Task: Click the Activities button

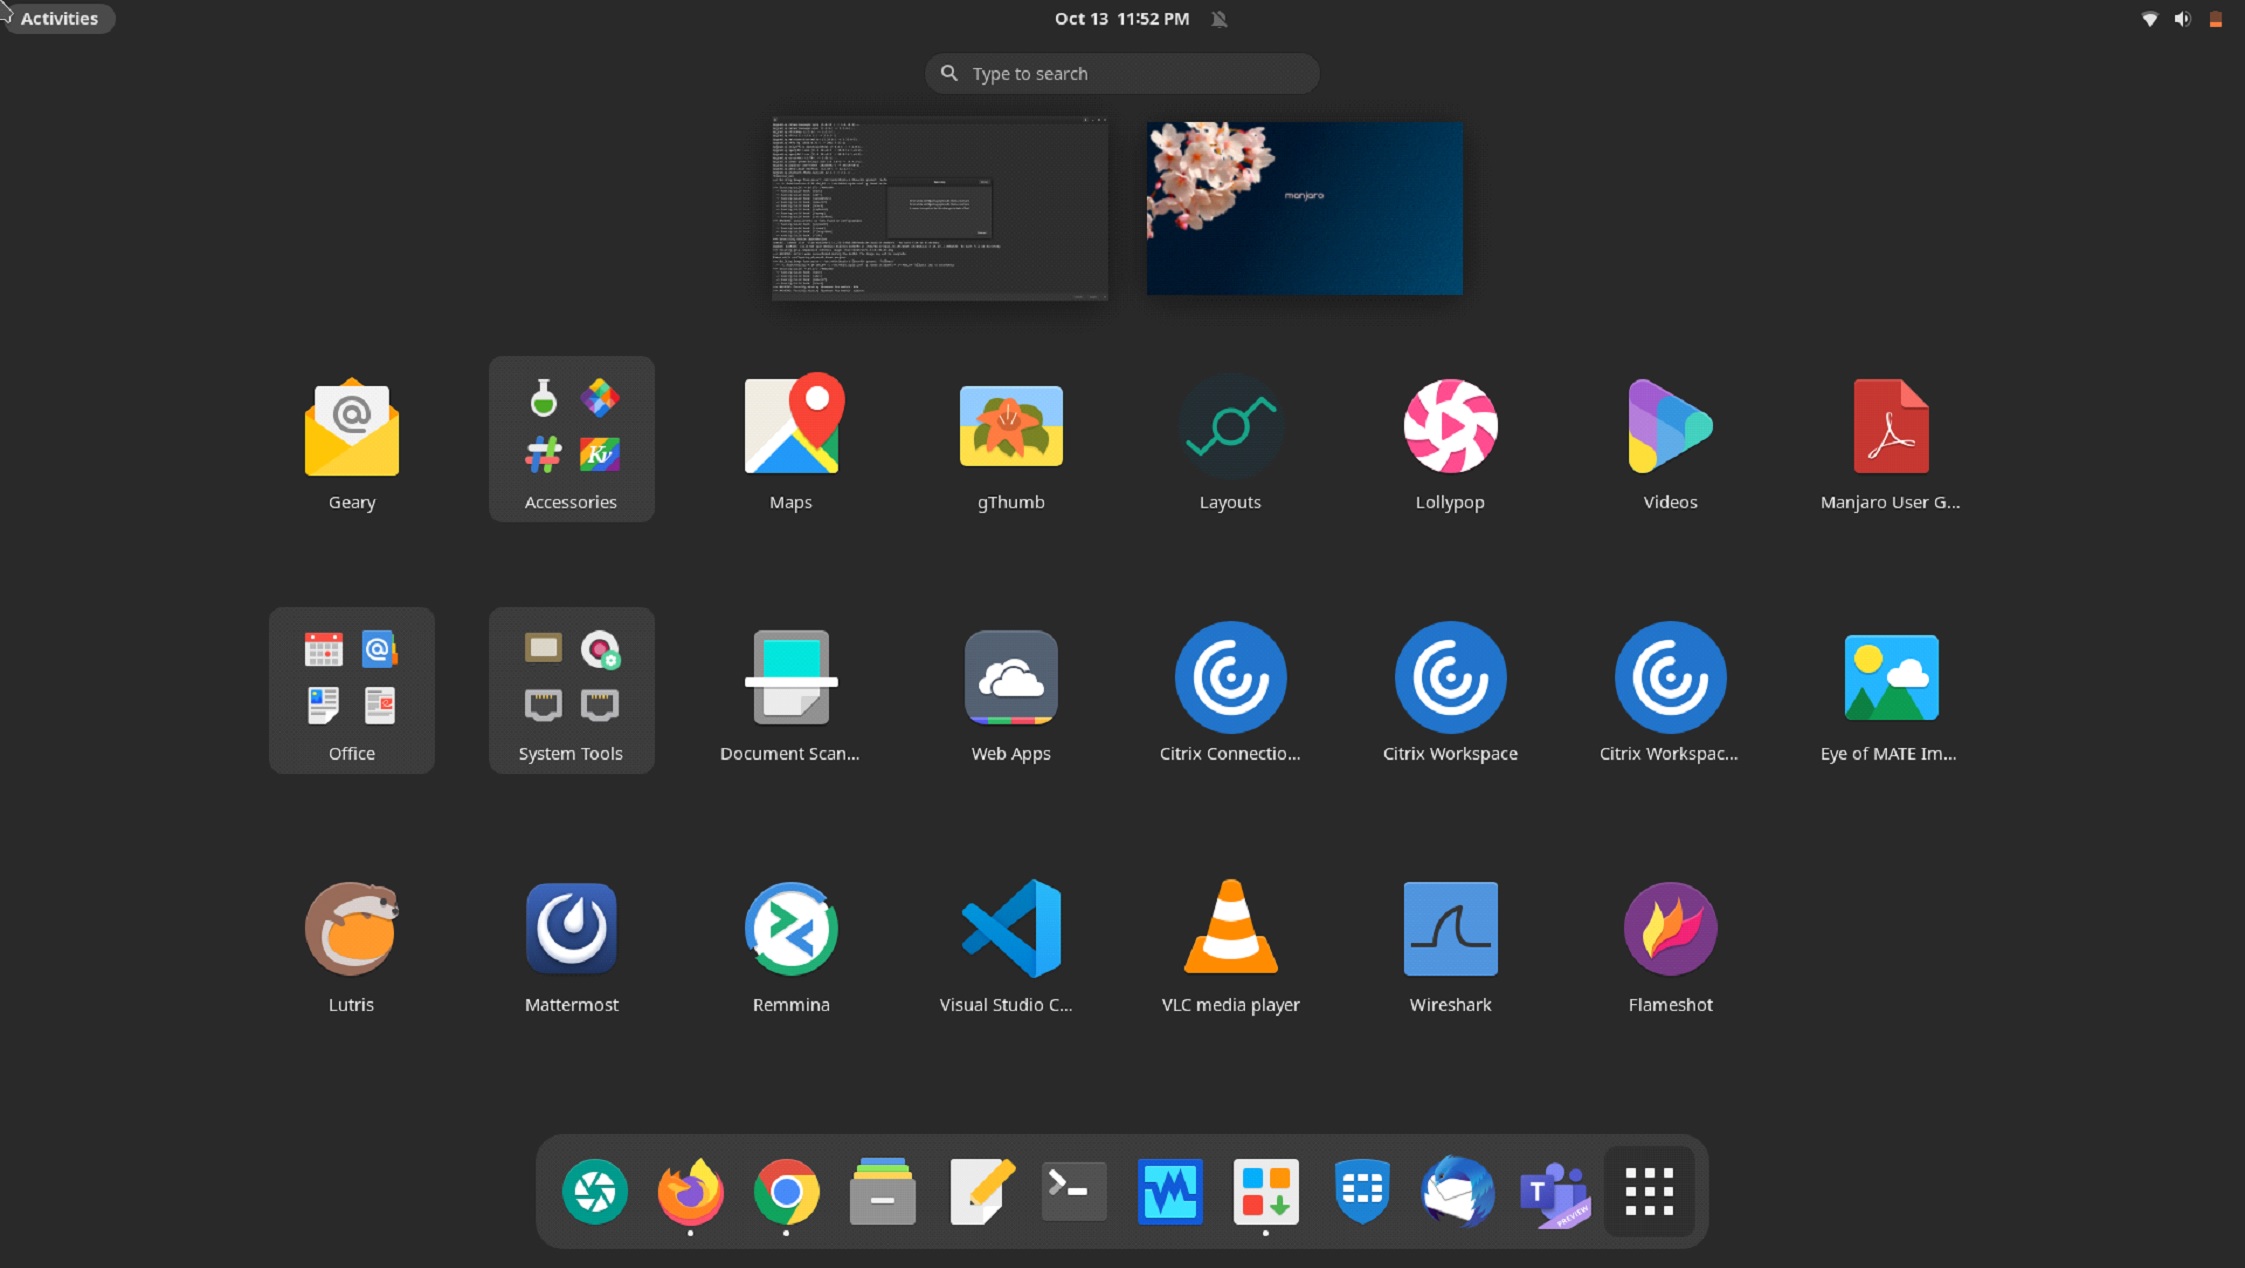Action: coord(59,18)
